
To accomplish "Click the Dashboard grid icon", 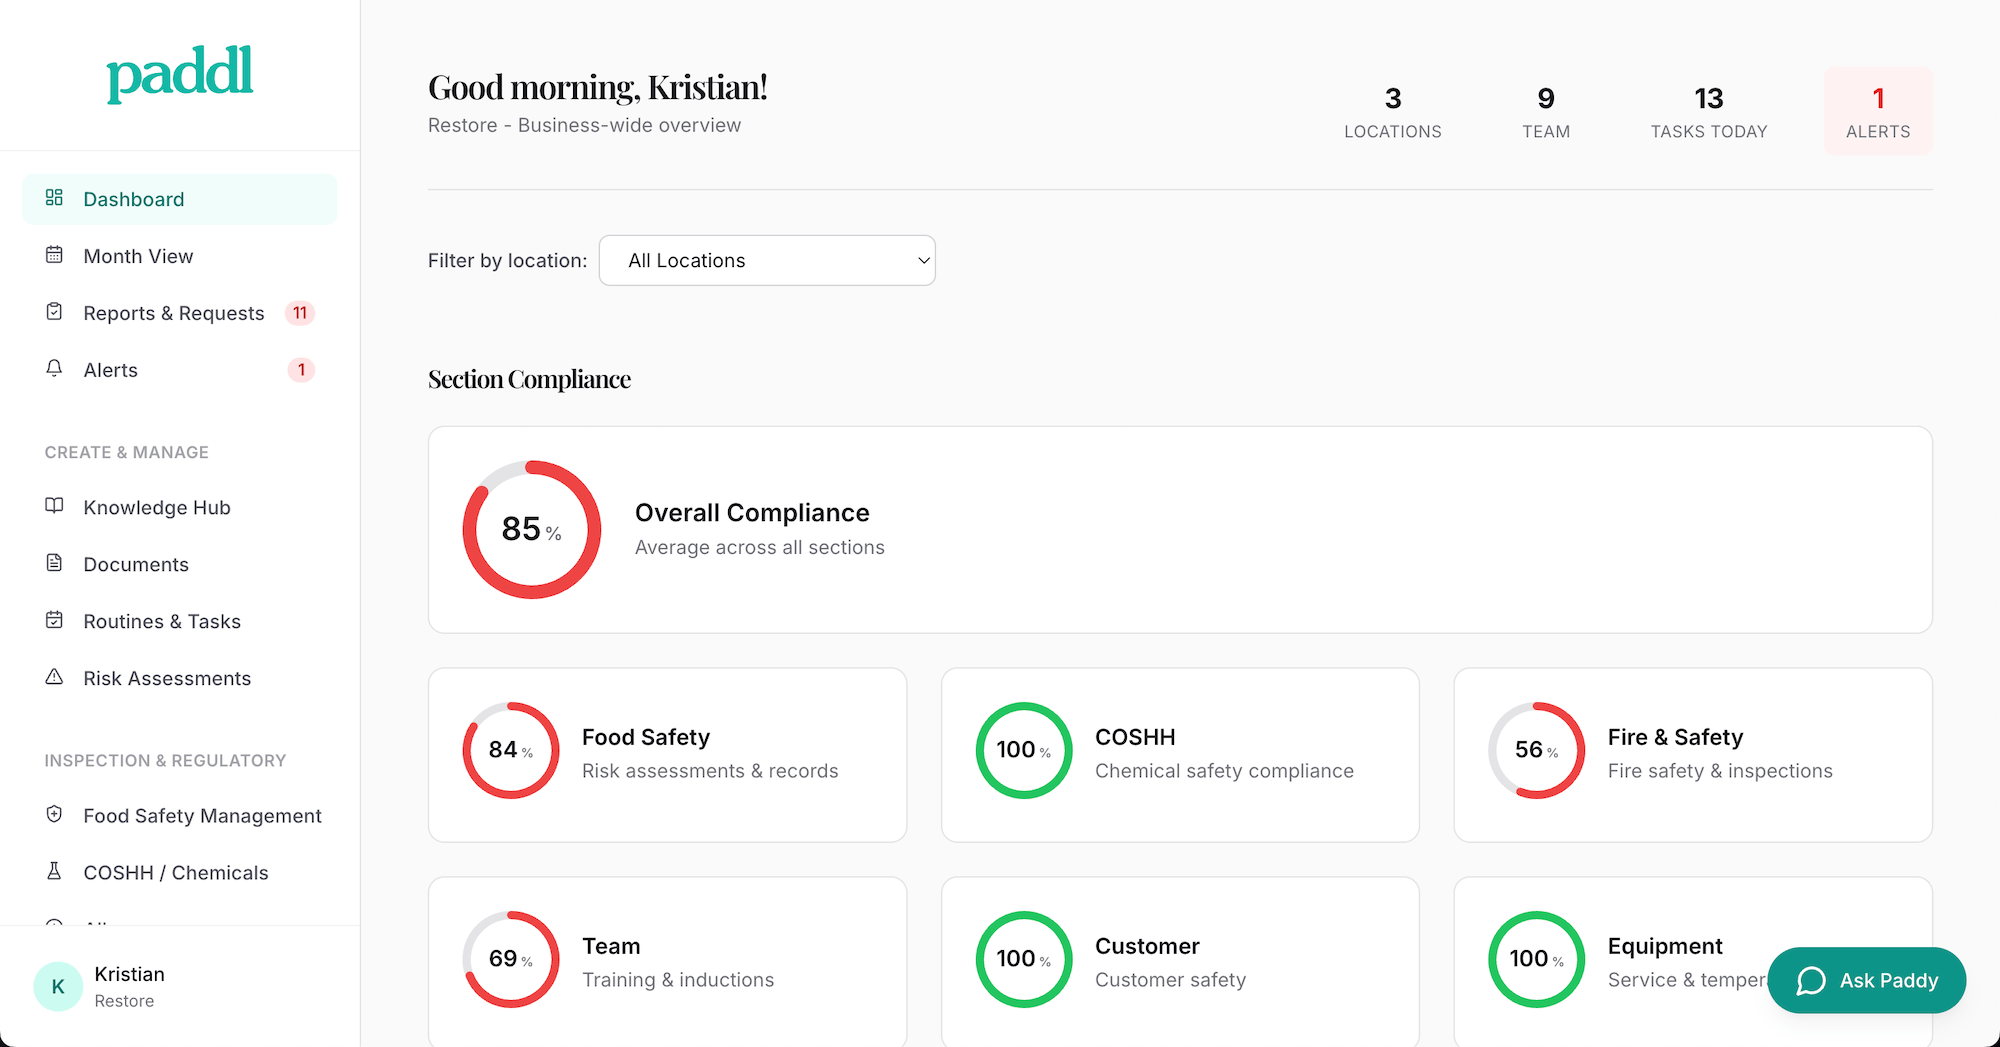I will [x=54, y=198].
